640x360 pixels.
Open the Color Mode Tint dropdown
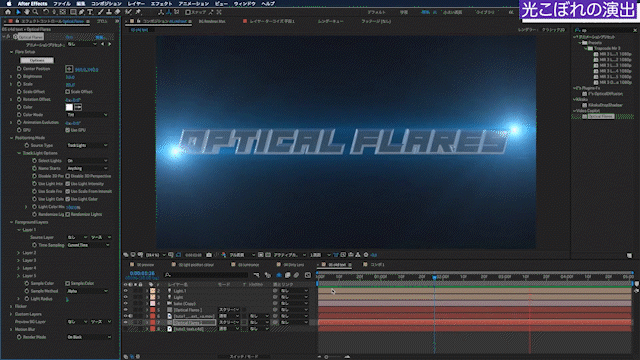tap(87, 115)
